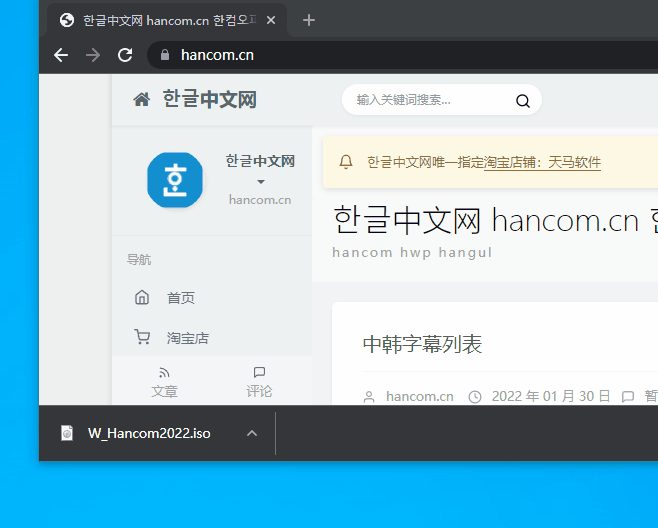Switch to the 评论 tab

point(259,382)
